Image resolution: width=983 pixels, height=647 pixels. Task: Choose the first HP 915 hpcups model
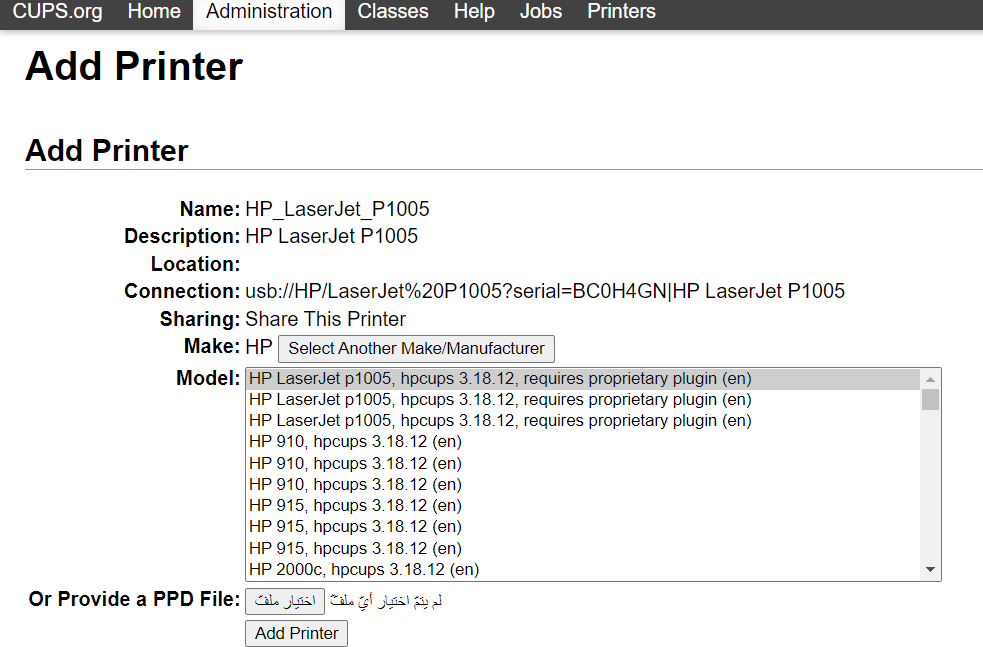click(x=355, y=506)
